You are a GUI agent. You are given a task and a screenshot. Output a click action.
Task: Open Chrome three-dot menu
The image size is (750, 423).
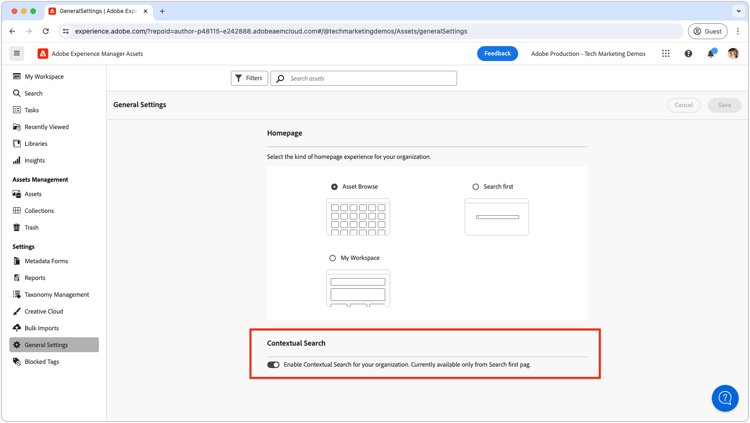coord(738,31)
